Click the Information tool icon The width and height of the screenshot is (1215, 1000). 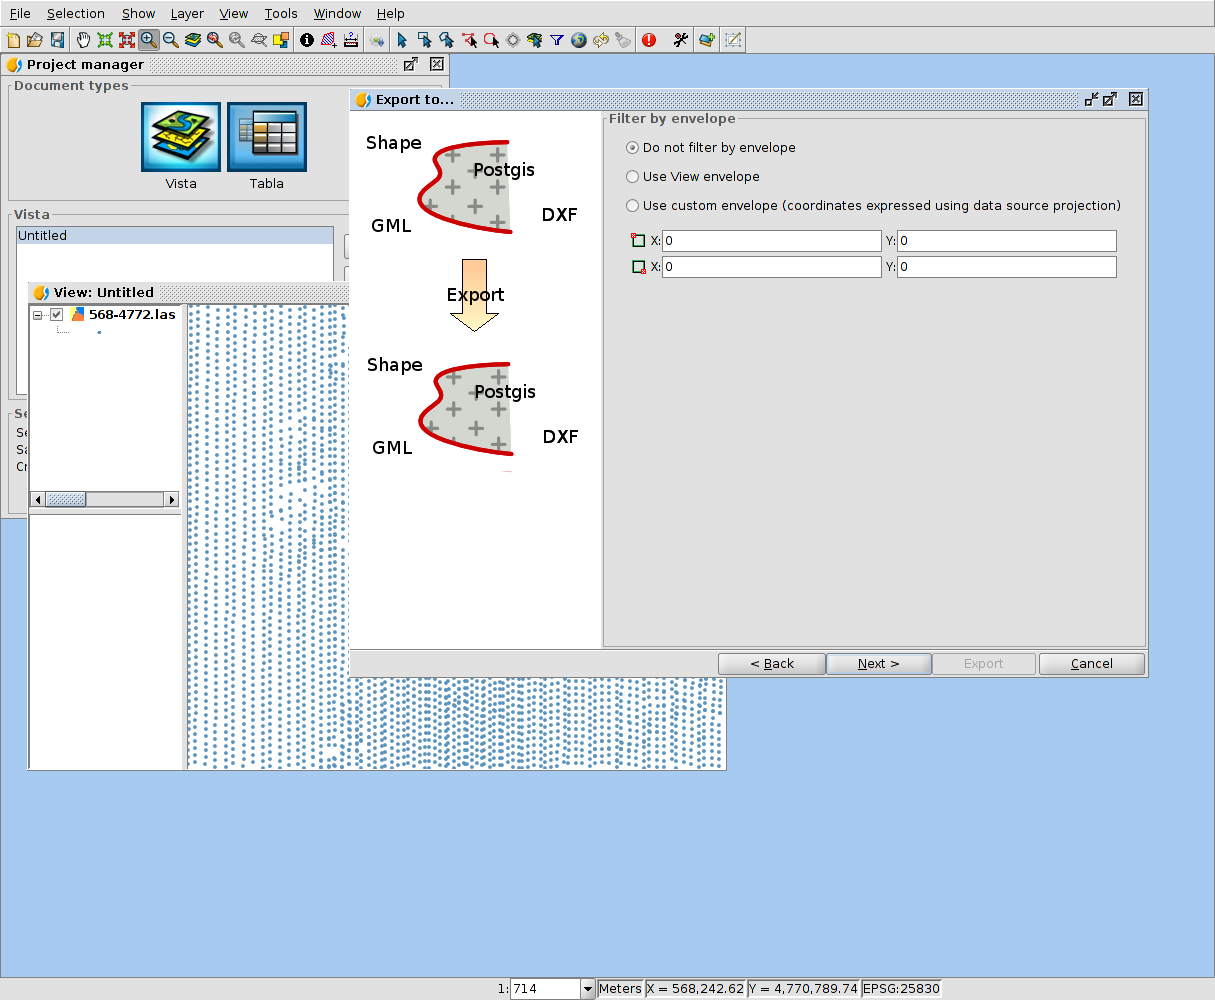(306, 40)
